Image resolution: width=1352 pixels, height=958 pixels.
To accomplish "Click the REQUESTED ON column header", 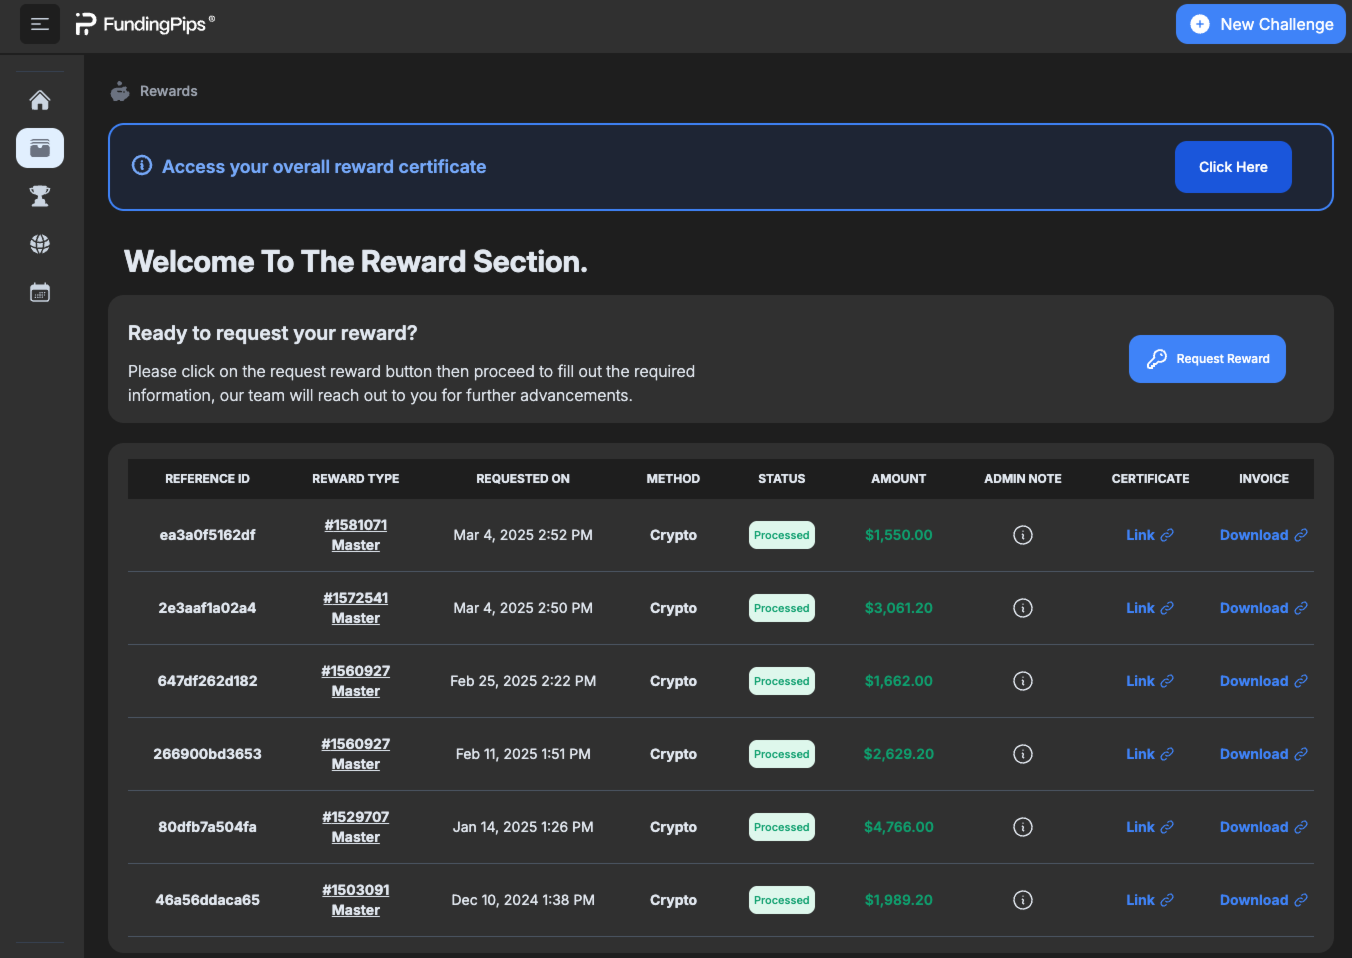I will (523, 479).
